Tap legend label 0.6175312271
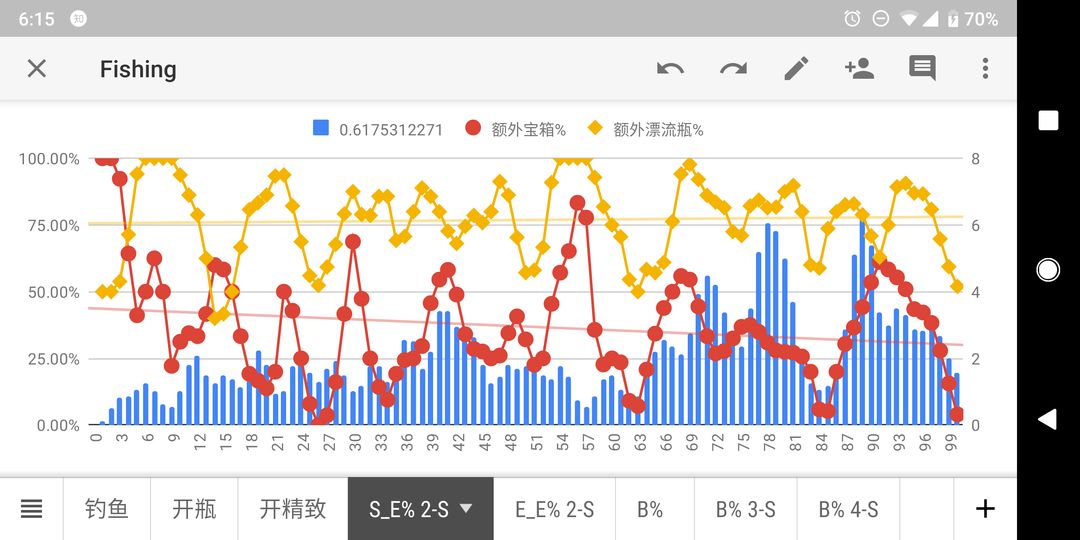 click(391, 129)
